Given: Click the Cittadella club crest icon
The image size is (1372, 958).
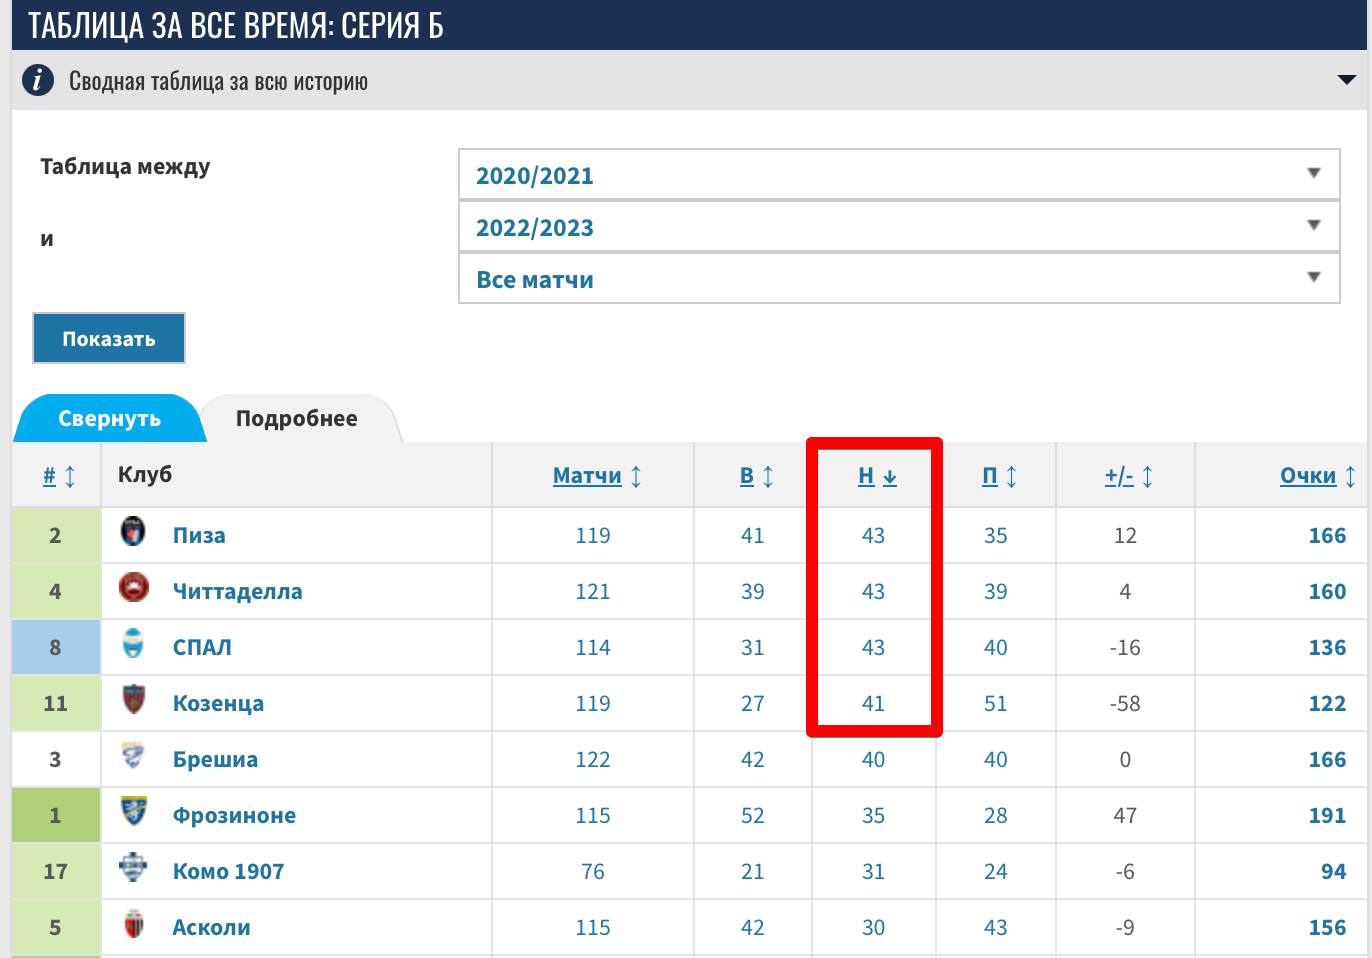Looking at the screenshot, I should (133, 587).
